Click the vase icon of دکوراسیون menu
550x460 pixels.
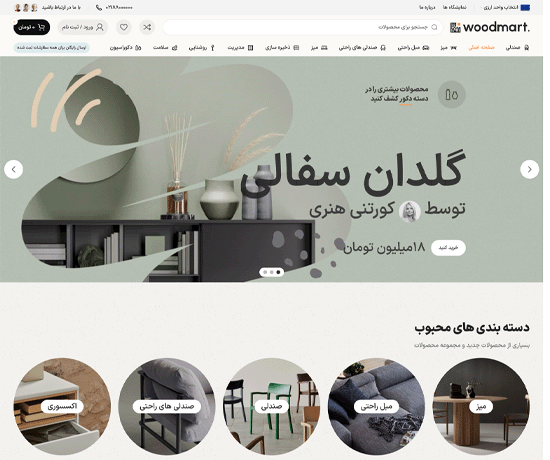[138, 47]
